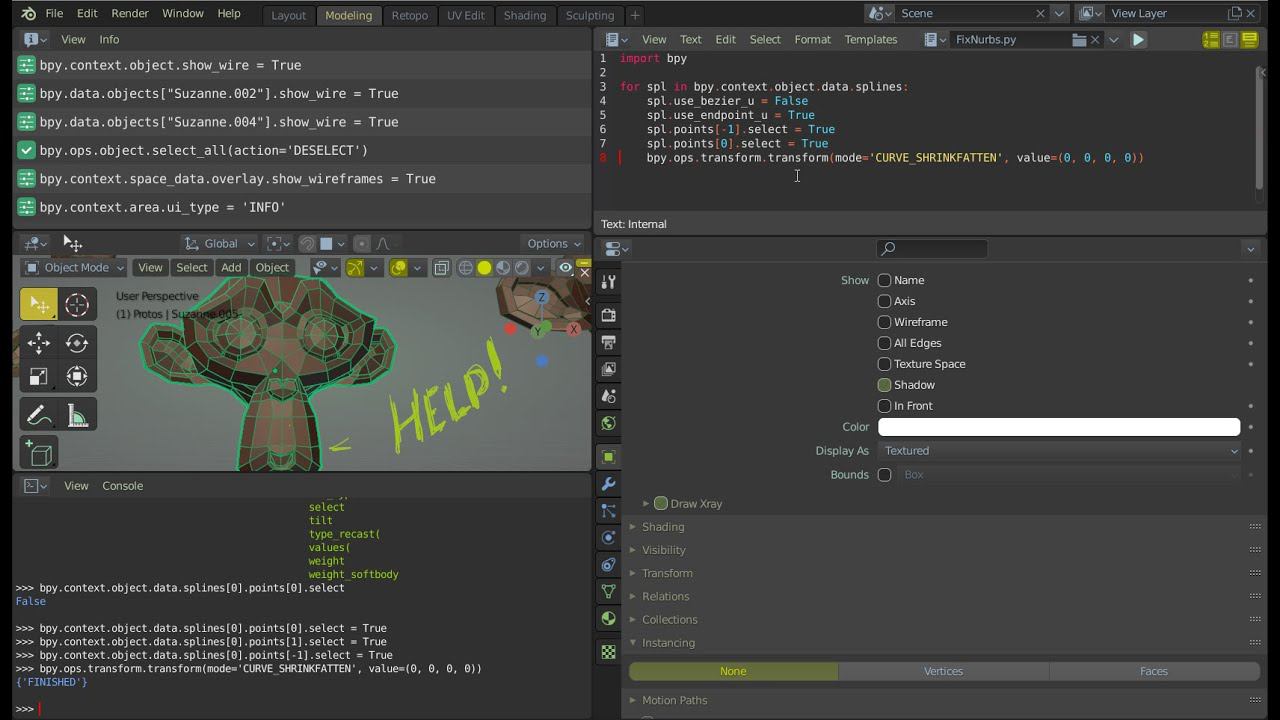Toggle X-ray mode in viewport header
The width and height of the screenshot is (1280, 720).
click(x=441, y=268)
